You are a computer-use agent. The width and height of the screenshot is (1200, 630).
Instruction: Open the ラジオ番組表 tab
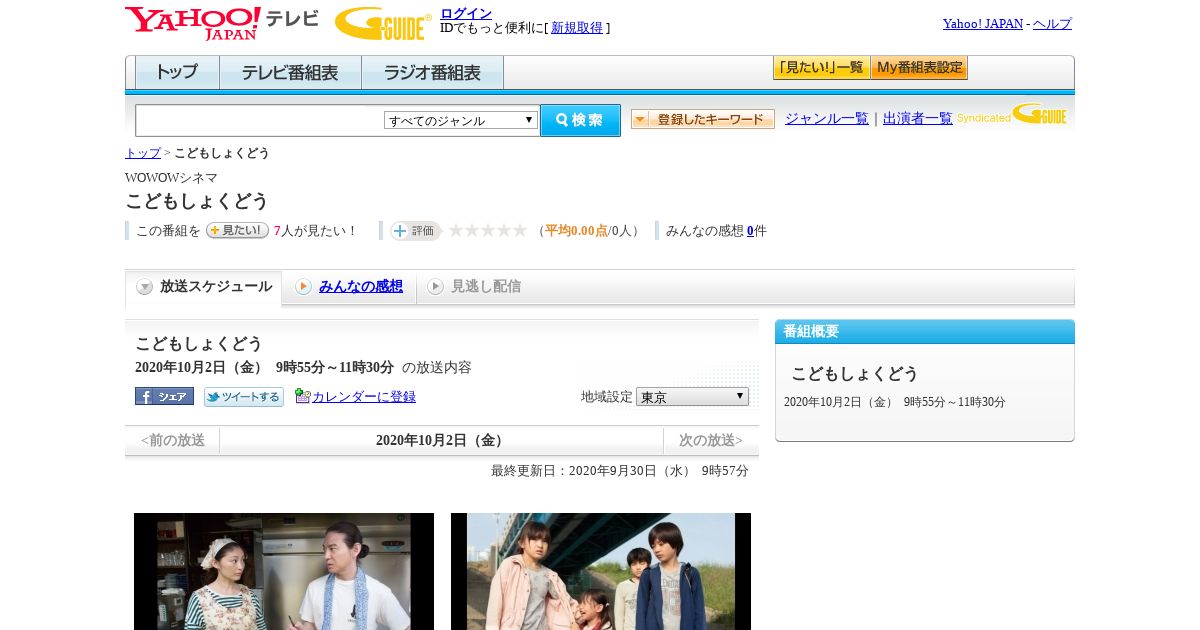click(x=432, y=73)
